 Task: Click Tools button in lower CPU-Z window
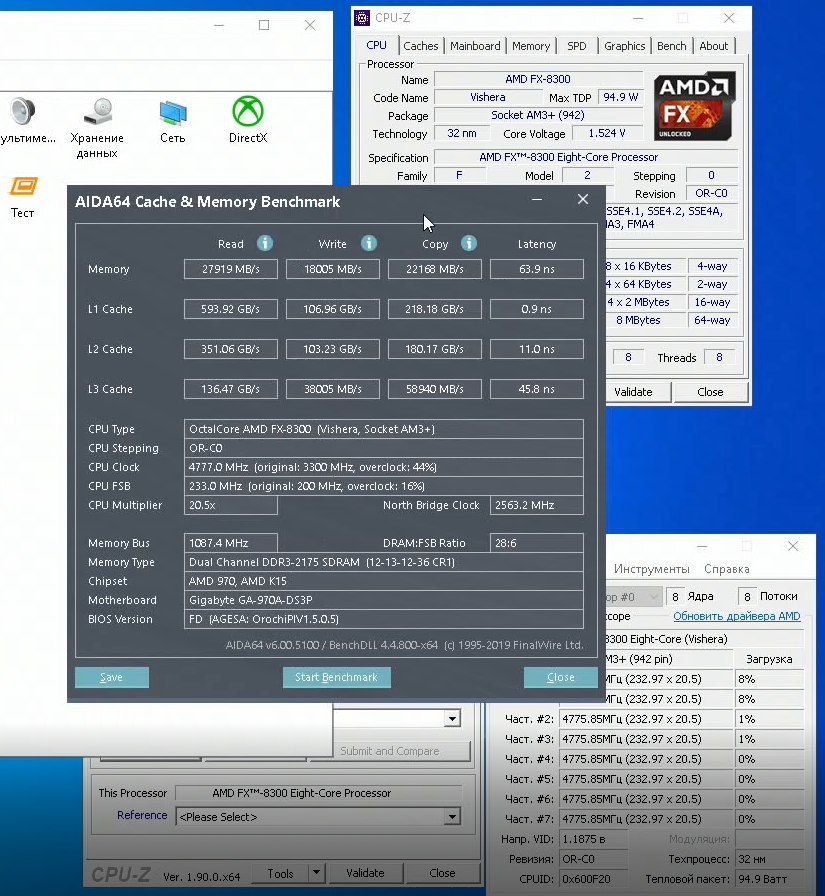[x=281, y=873]
